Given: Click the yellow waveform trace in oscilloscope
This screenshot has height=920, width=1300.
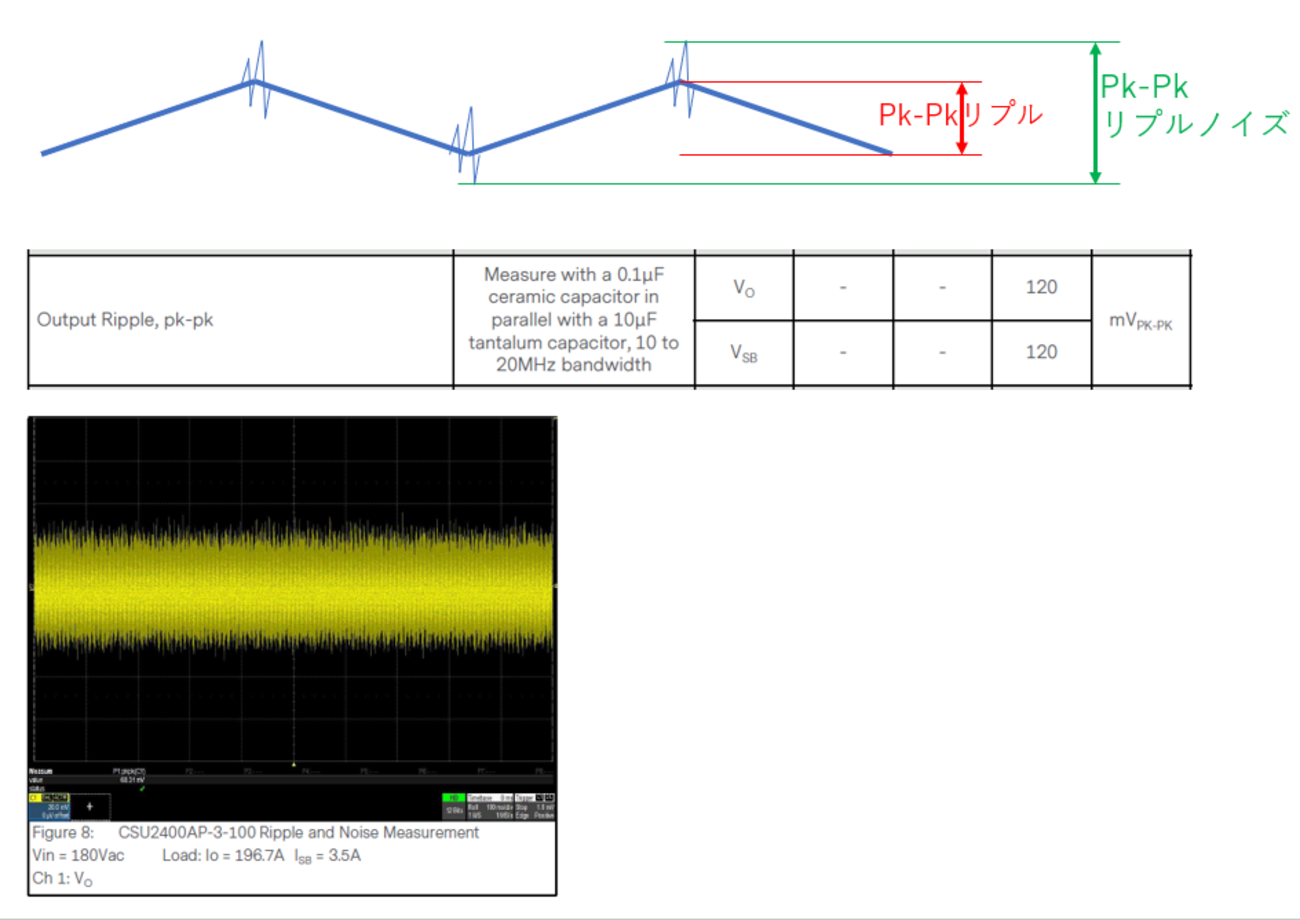Looking at the screenshot, I should click(x=293, y=590).
